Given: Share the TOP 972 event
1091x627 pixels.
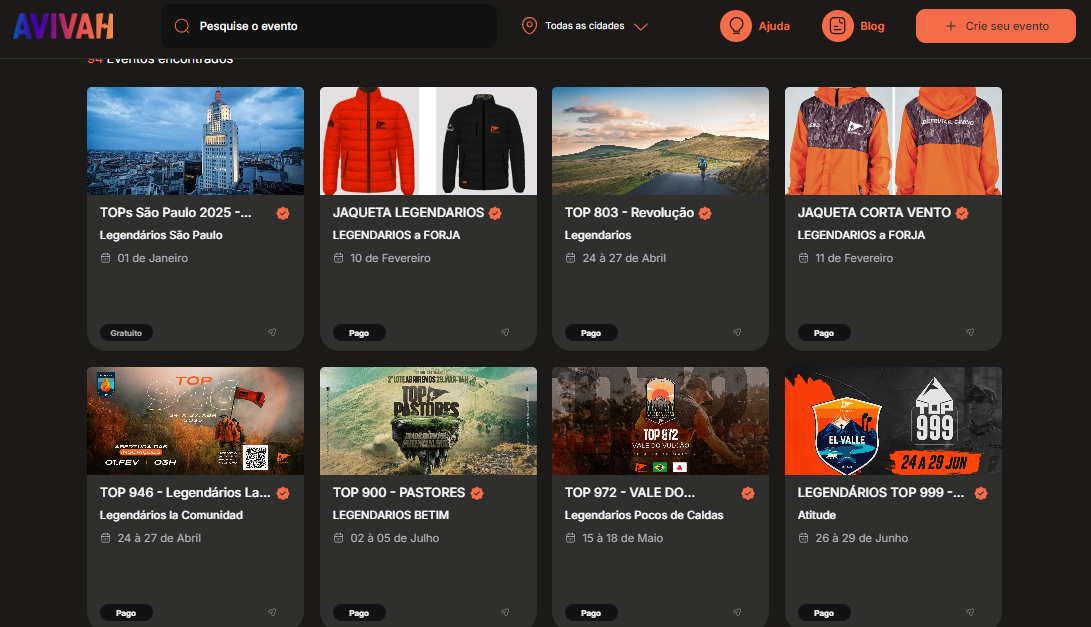Looking at the screenshot, I should pyautogui.click(x=737, y=612).
